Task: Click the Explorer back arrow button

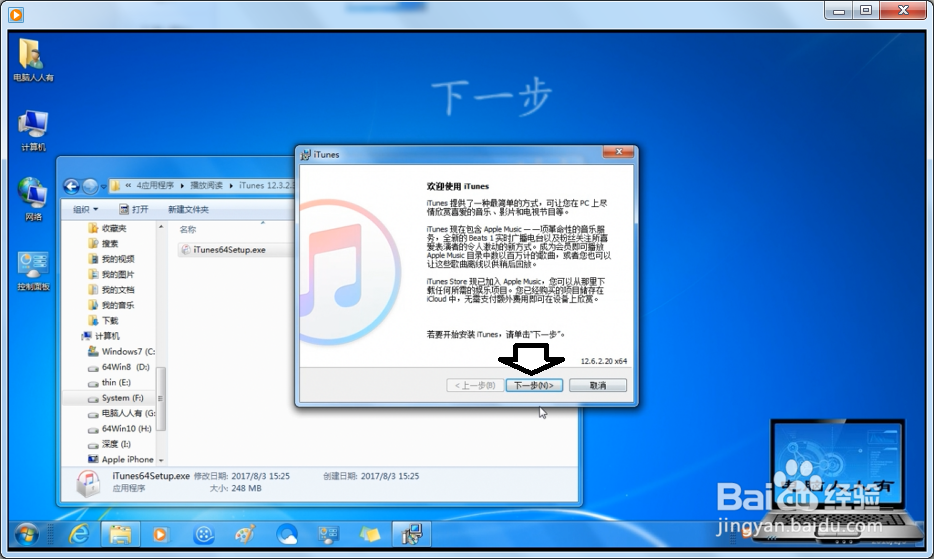Action: tap(71, 187)
